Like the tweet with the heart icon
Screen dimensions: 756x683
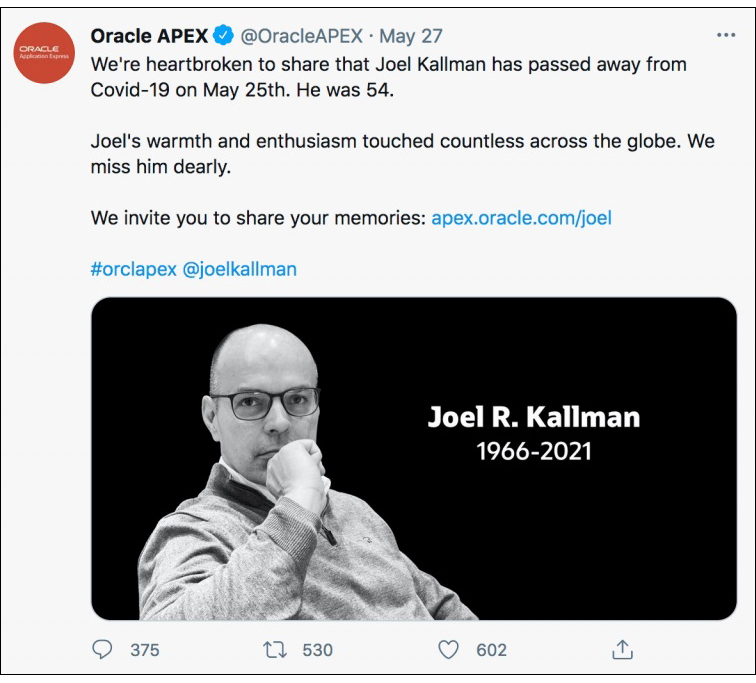[x=449, y=650]
